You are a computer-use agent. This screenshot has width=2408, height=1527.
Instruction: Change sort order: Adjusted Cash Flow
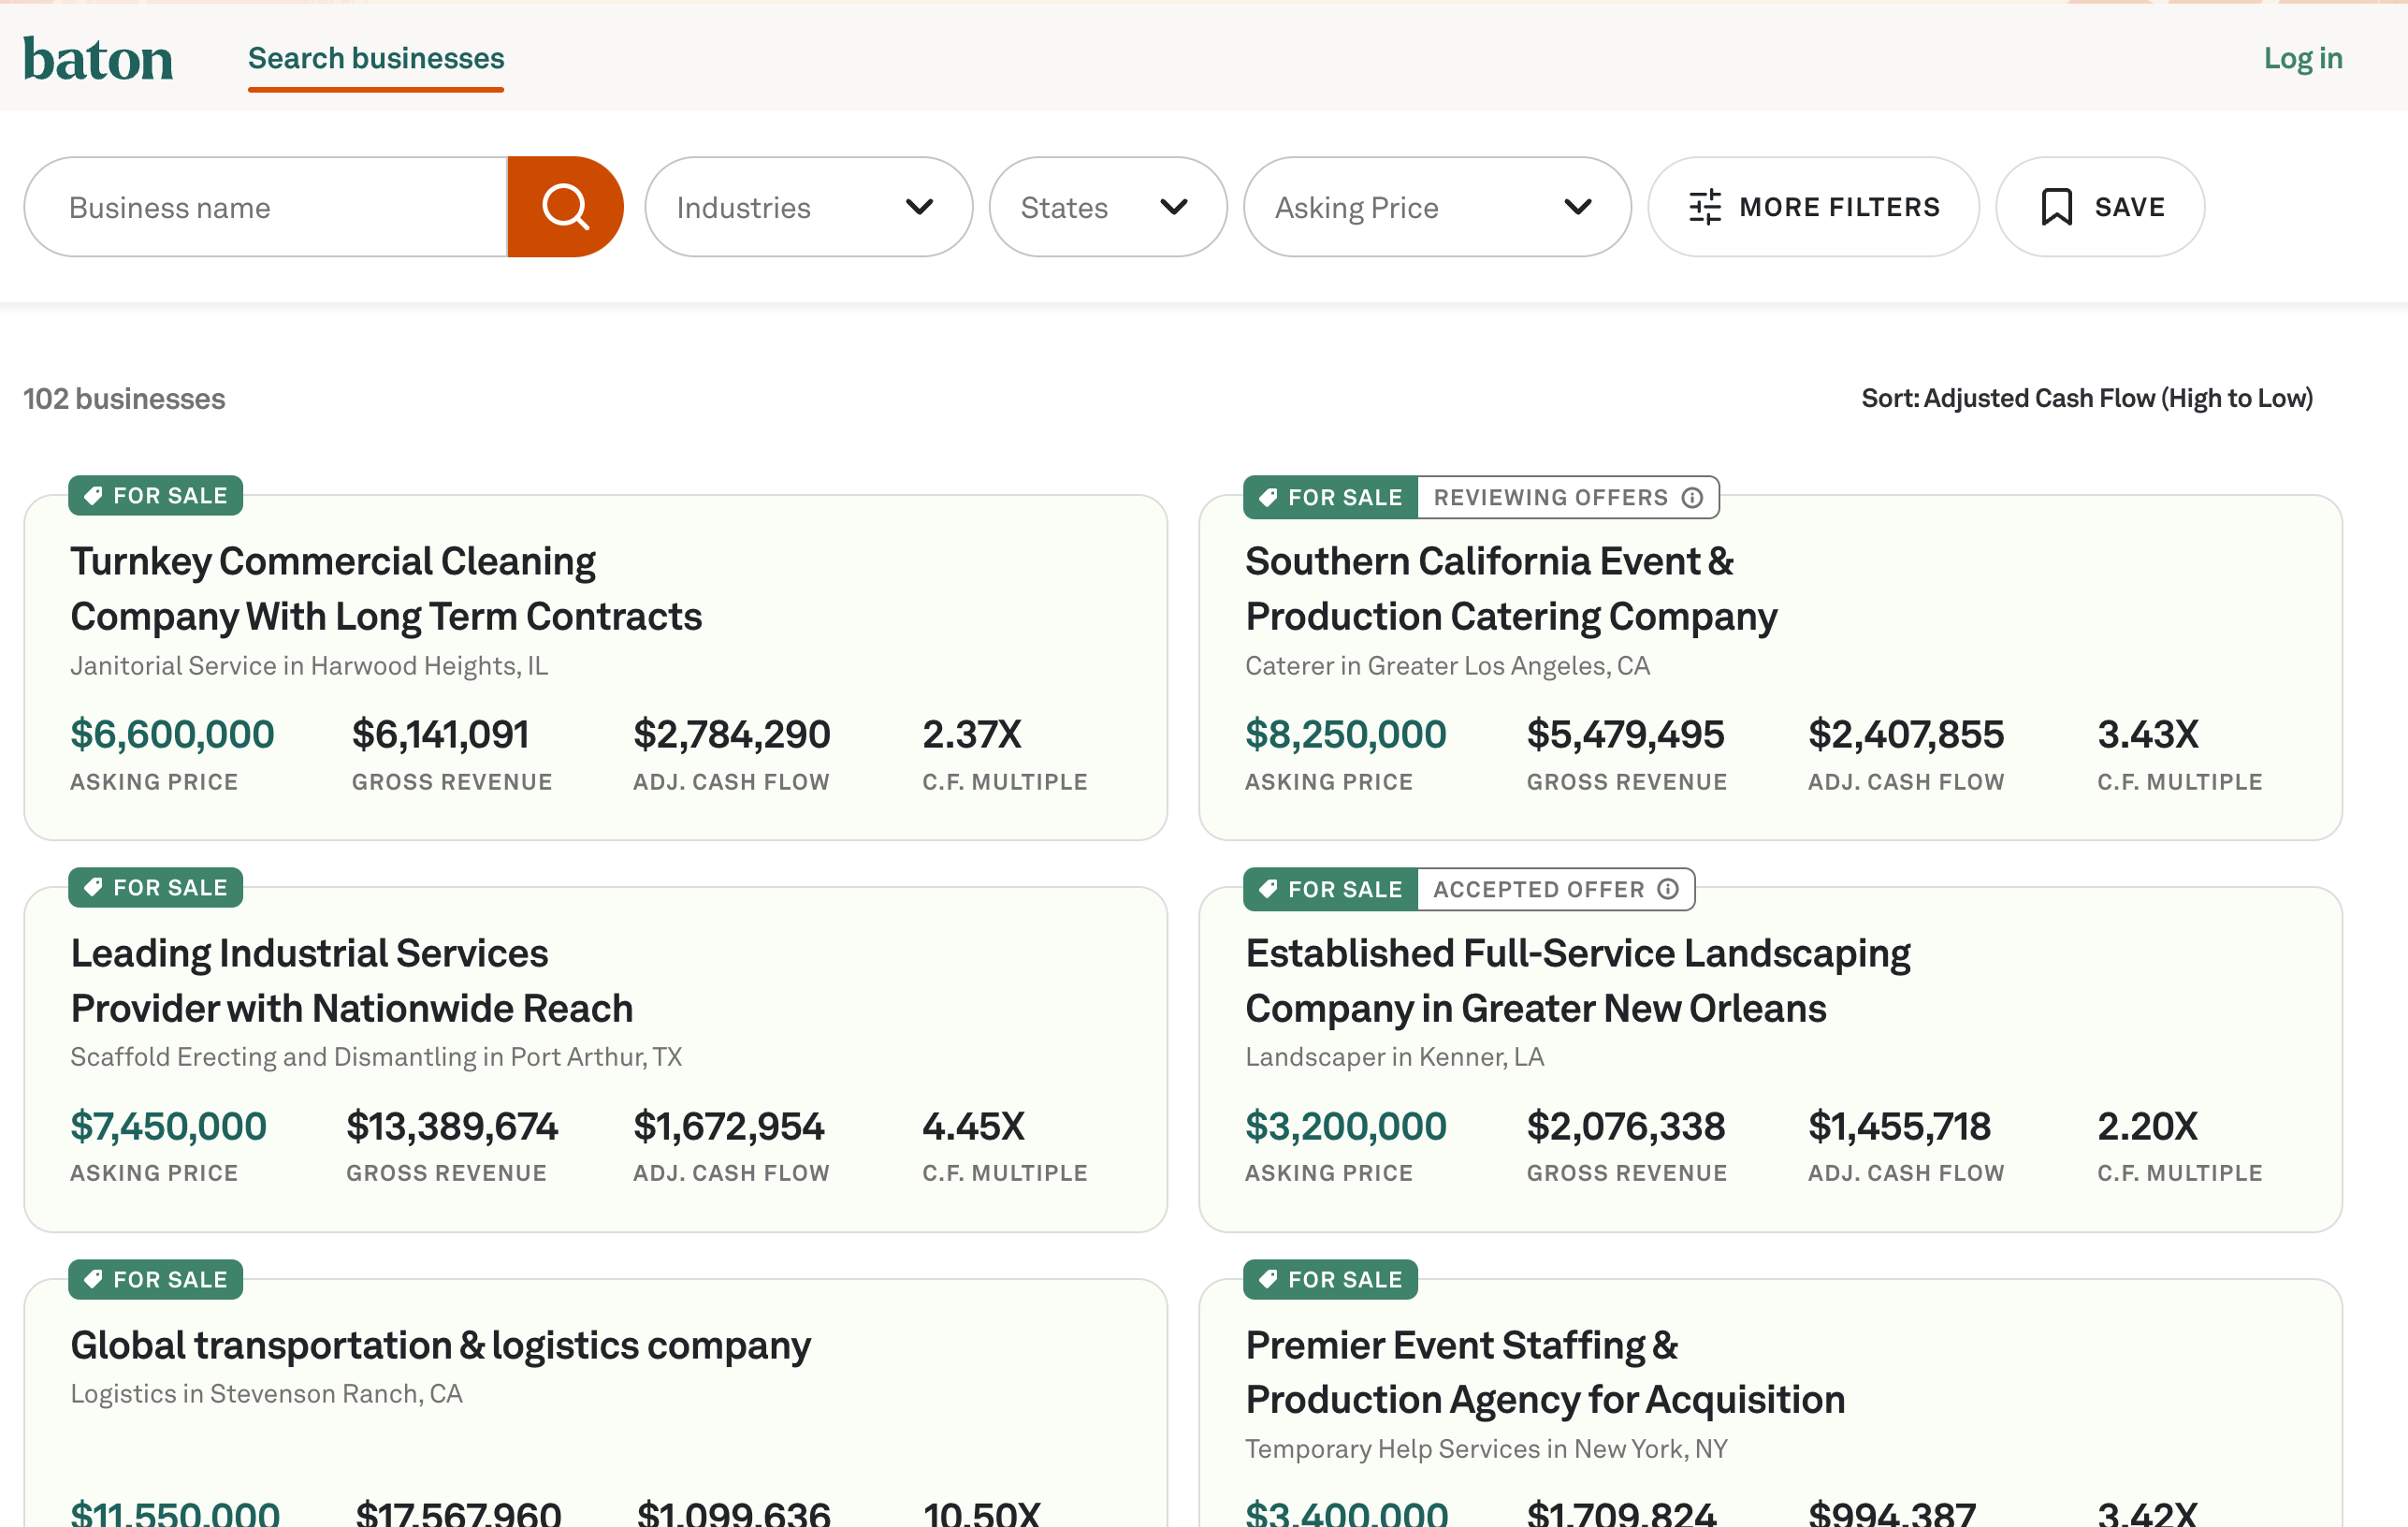point(2087,398)
